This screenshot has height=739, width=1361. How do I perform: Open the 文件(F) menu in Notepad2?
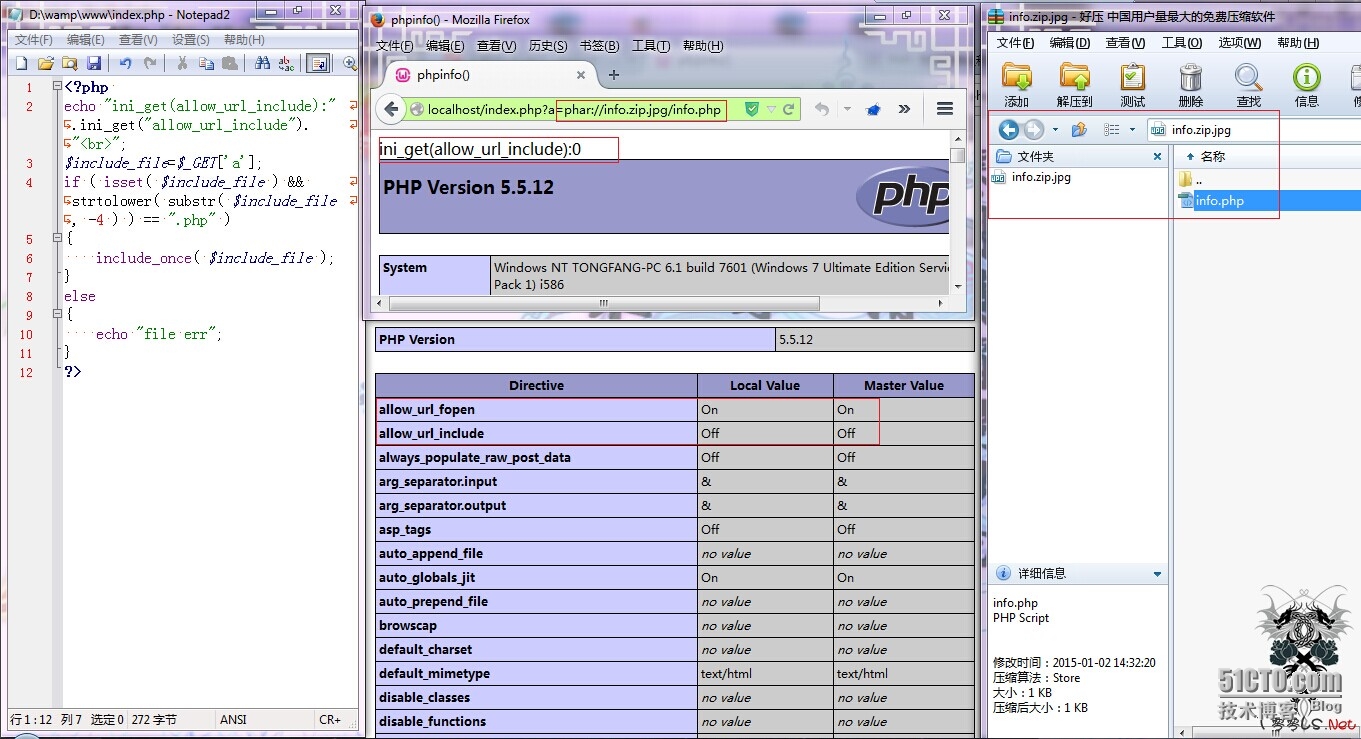coord(34,40)
